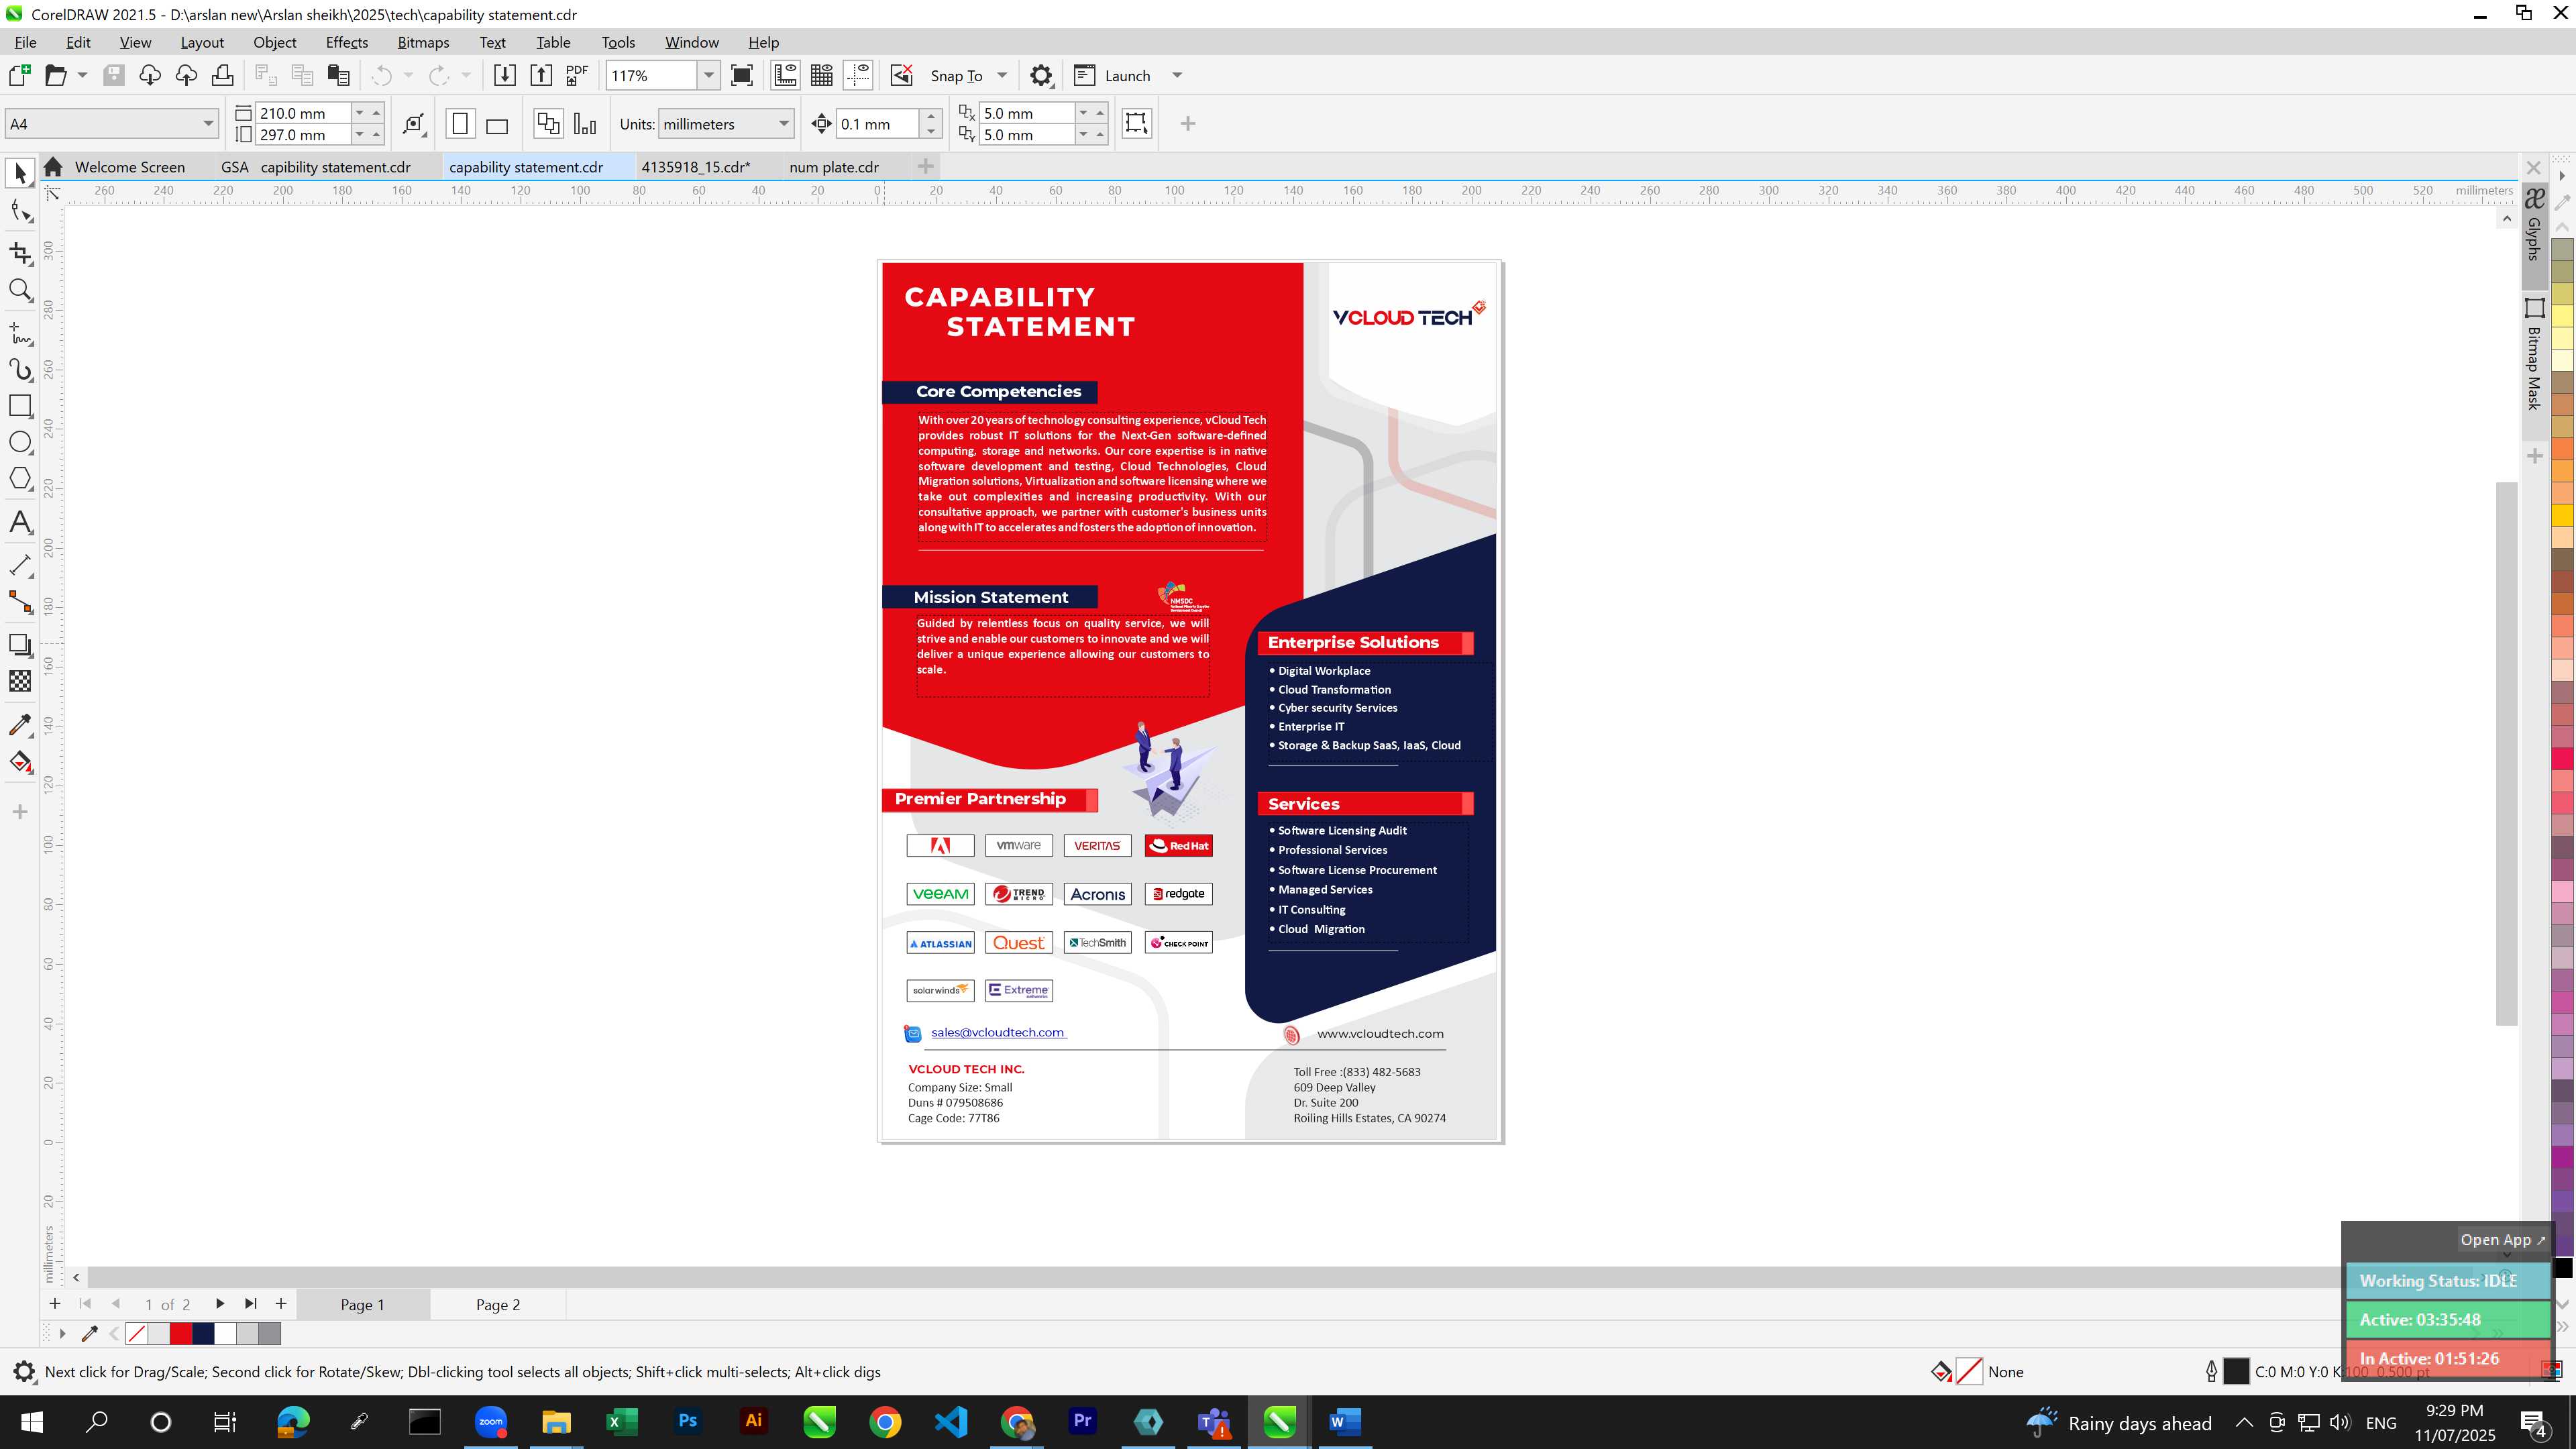Image resolution: width=2576 pixels, height=1449 pixels.
Task: Open the Units millimeters dropdown
Action: (x=784, y=124)
